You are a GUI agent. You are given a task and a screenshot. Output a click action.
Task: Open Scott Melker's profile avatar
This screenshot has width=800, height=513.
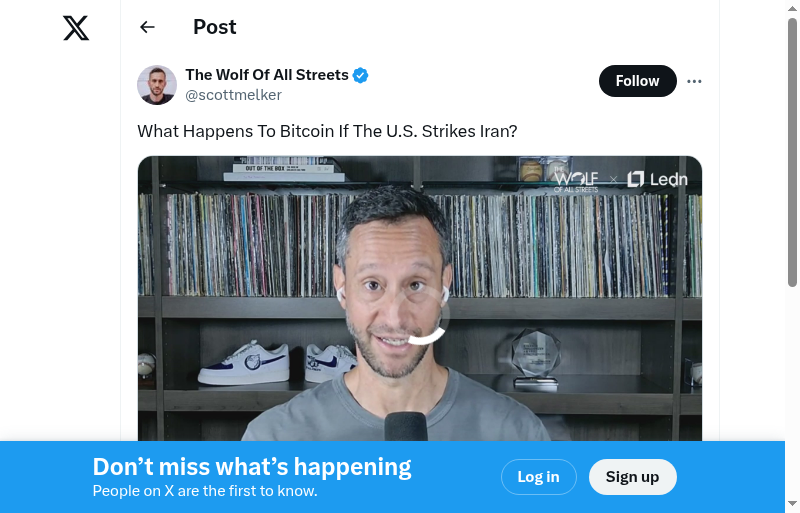(x=157, y=85)
